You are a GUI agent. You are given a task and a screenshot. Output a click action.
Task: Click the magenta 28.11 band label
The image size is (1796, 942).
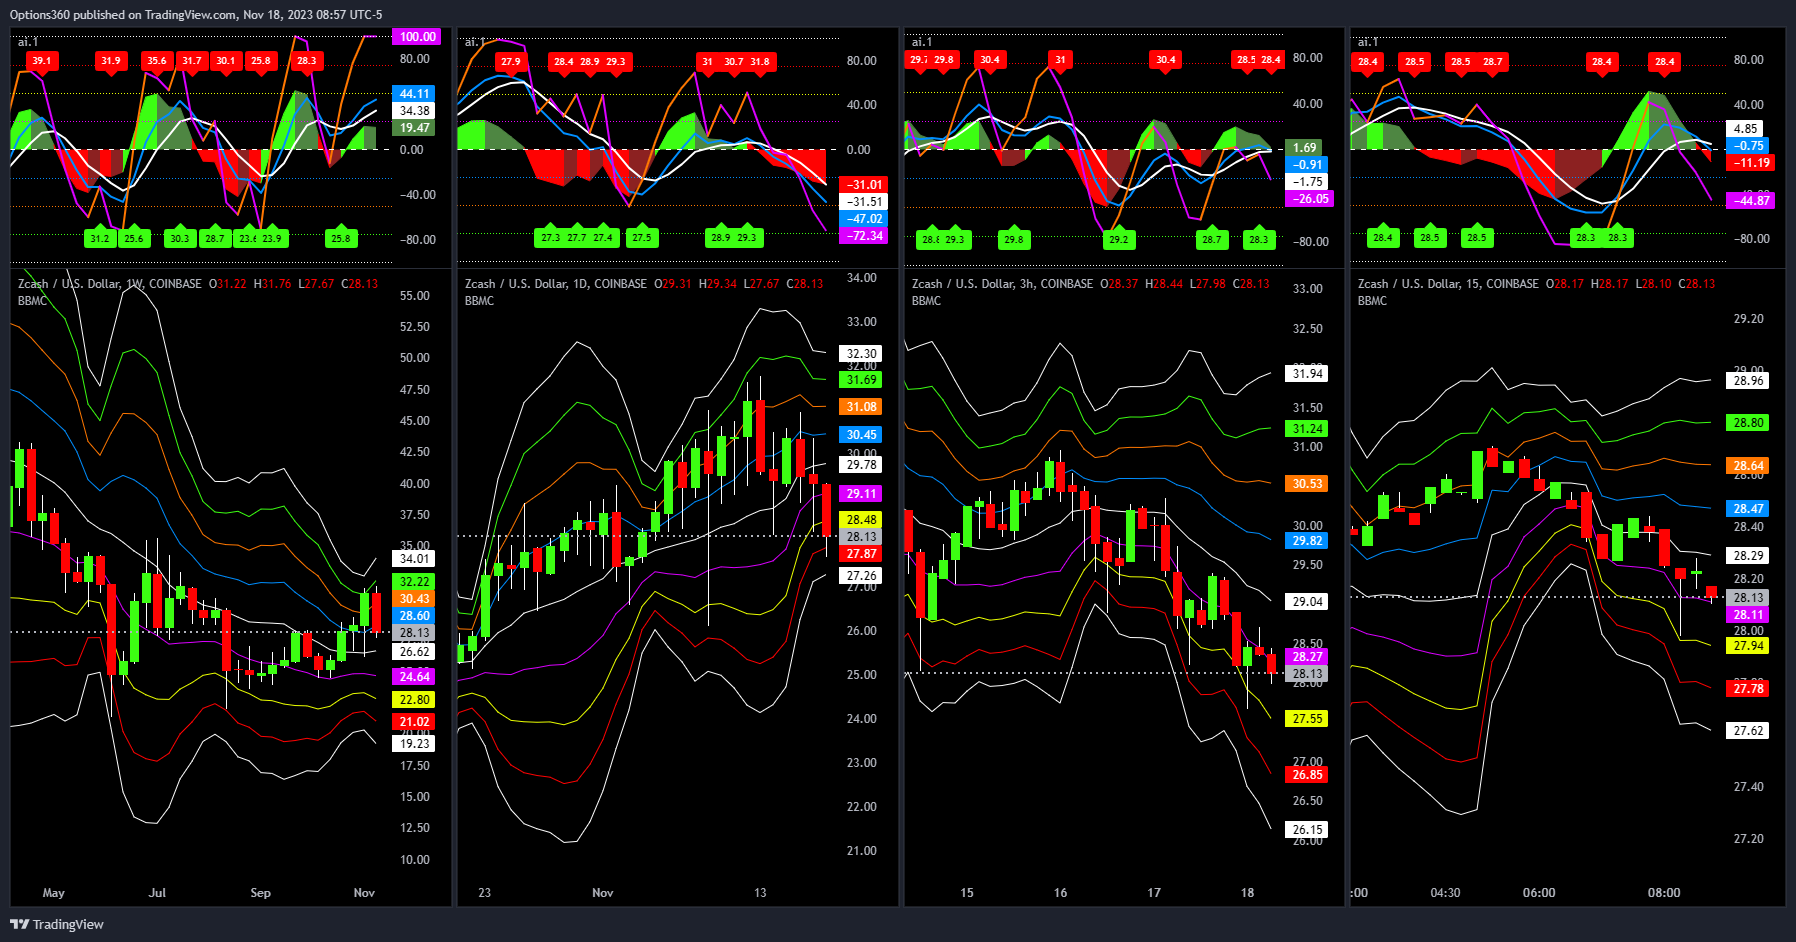[1748, 615]
